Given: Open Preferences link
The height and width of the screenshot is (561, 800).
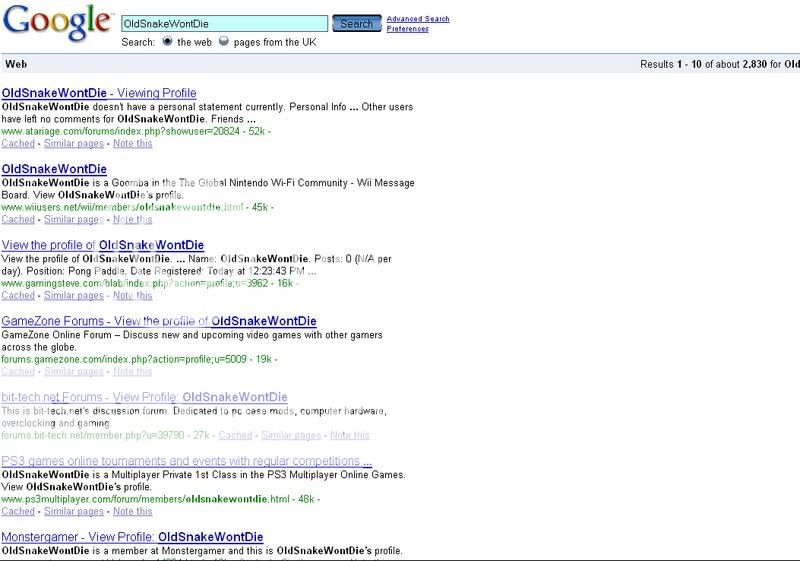Looking at the screenshot, I should (x=407, y=29).
